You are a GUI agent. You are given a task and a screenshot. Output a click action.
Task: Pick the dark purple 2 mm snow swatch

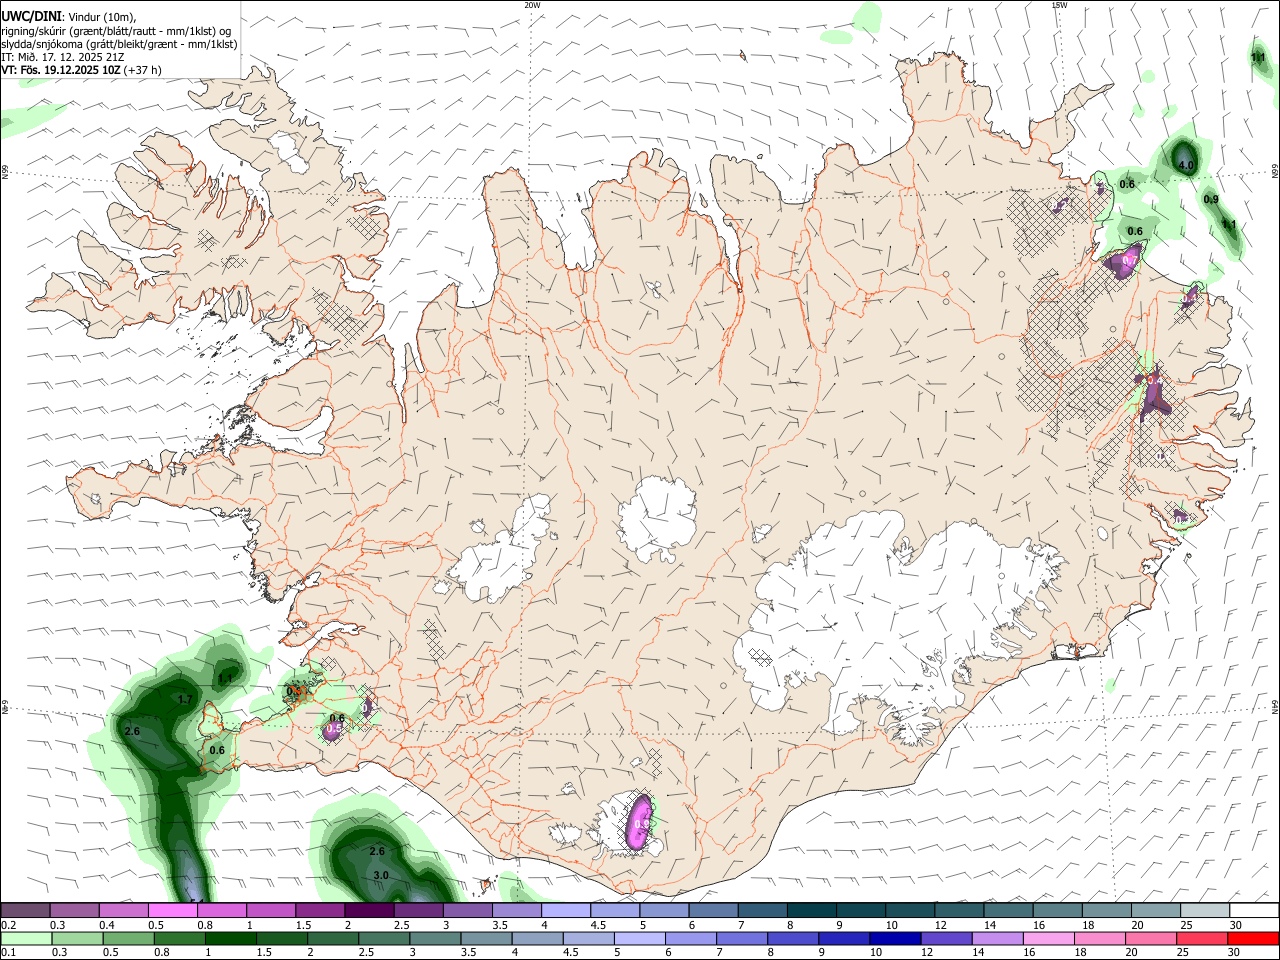tap(369, 911)
